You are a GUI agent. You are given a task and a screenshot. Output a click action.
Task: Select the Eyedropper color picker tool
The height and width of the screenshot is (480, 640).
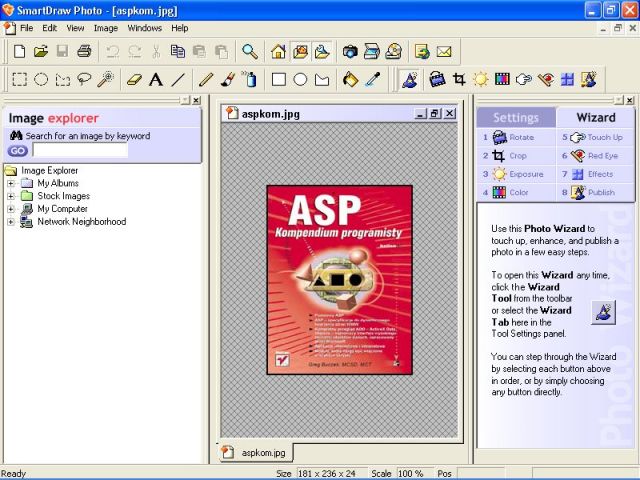(x=372, y=79)
